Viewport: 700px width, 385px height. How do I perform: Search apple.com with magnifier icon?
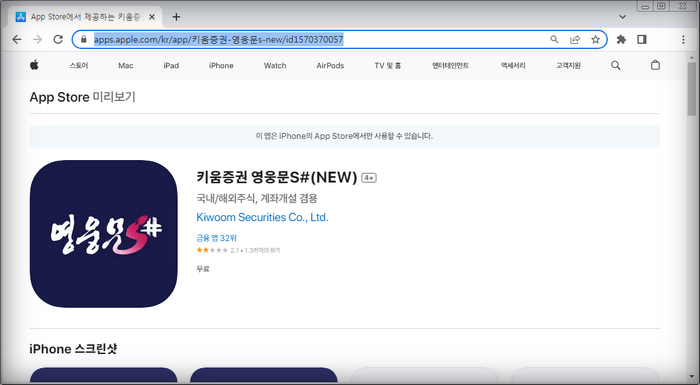pyautogui.click(x=616, y=66)
